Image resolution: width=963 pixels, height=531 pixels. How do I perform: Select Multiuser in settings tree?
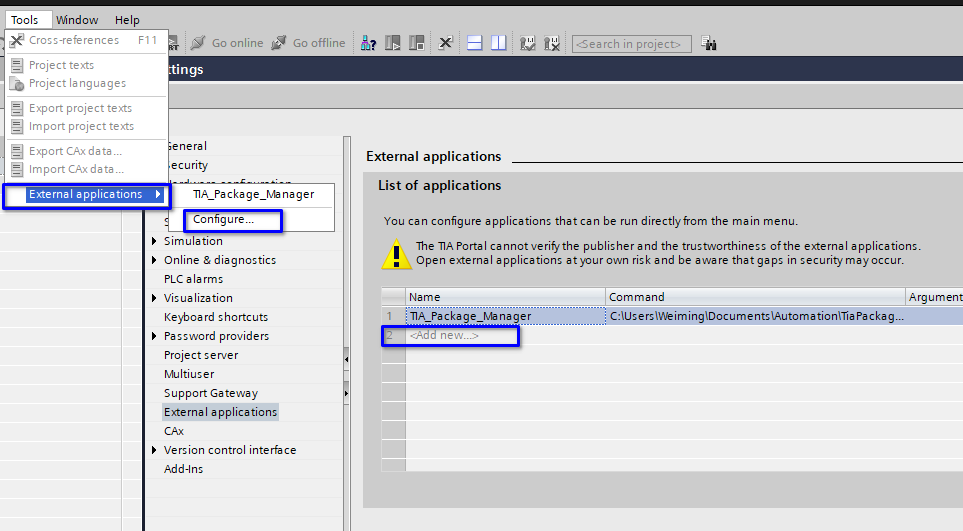[x=189, y=374]
